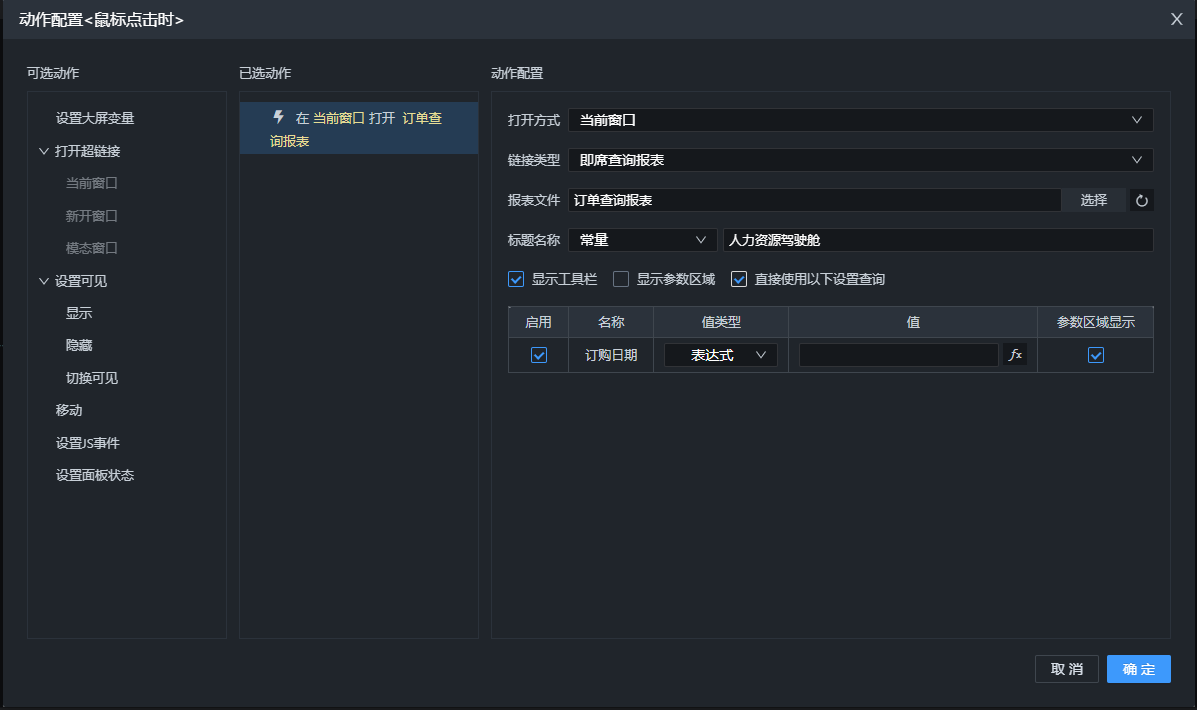Change the 表达式 value type dropdown
Screen dimensions: 1197x710
[720, 355]
